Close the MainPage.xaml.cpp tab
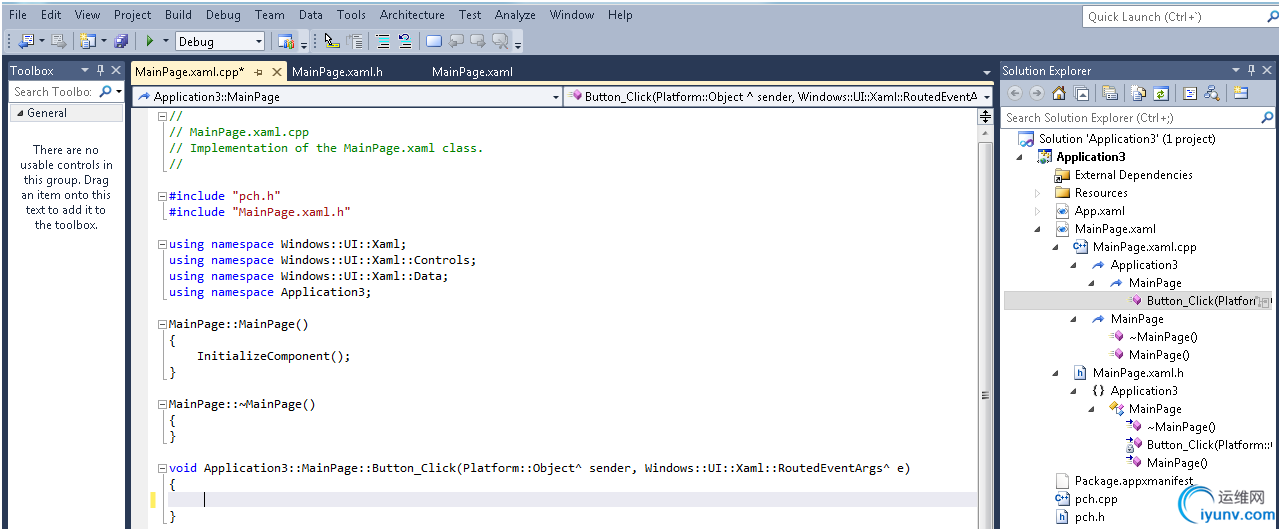 pos(277,72)
